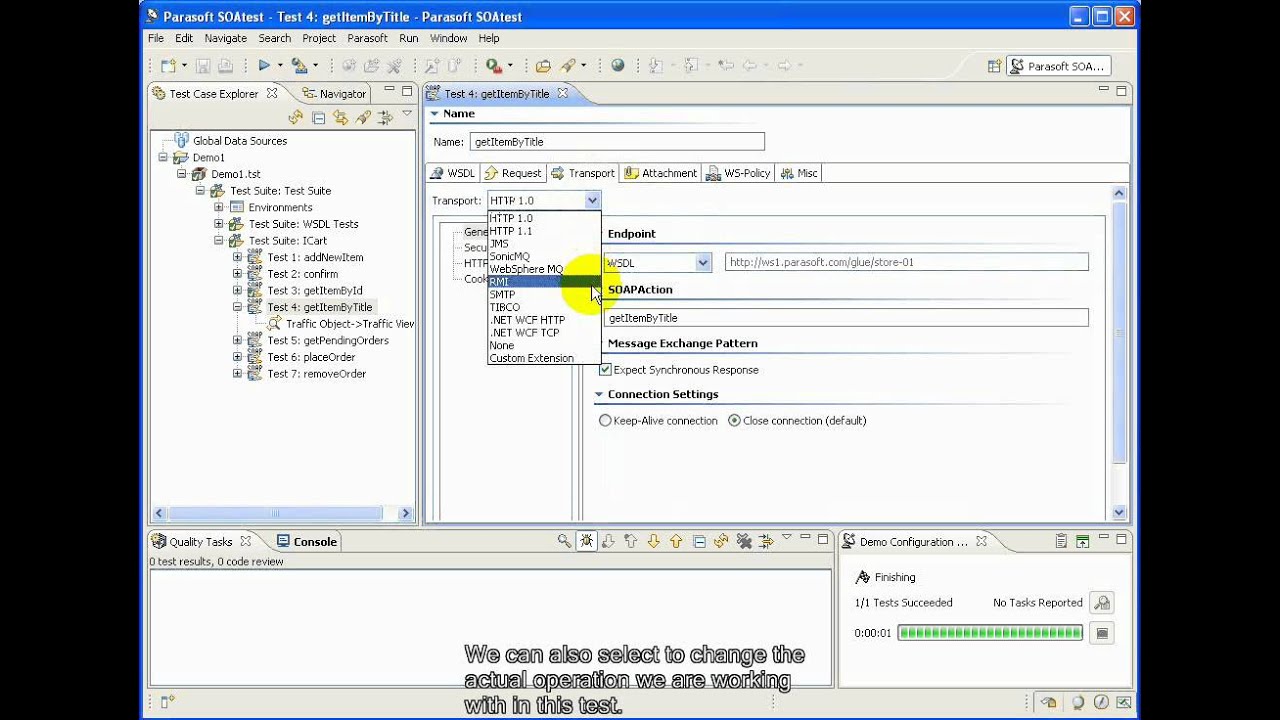Switch to the Request tab

(512, 173)
